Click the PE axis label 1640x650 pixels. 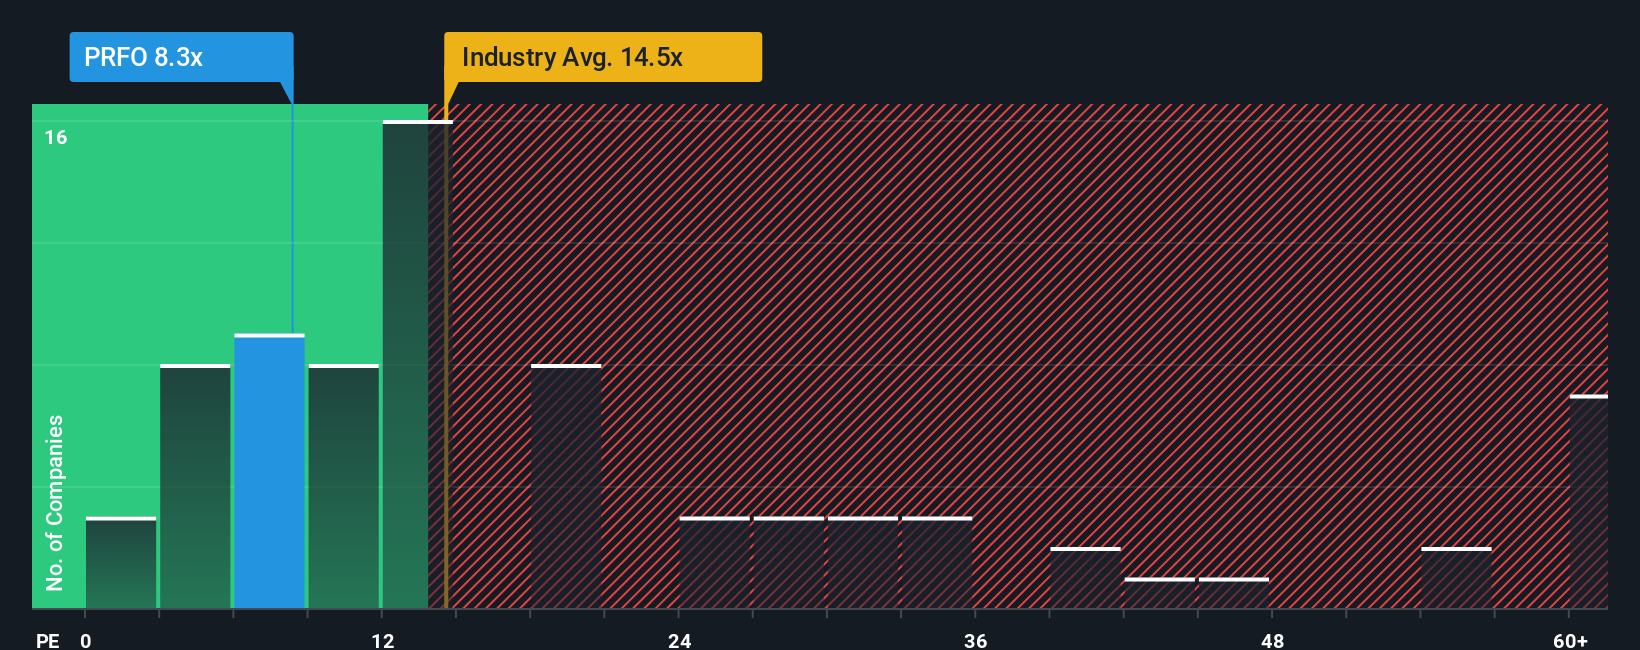pyautogui.click(x=48, y=640)
